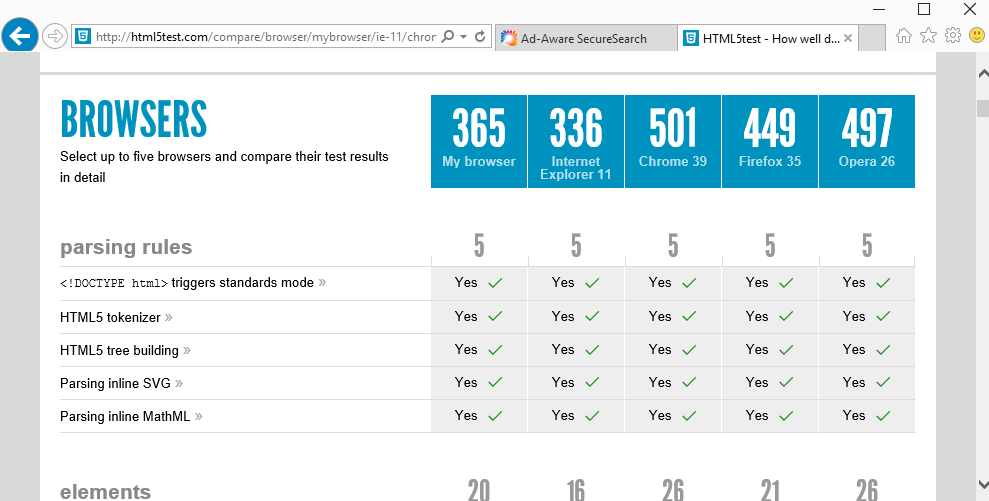Click the chevron after HTML5 tree building
989x501 pixels.
click(x=187, y=351)
